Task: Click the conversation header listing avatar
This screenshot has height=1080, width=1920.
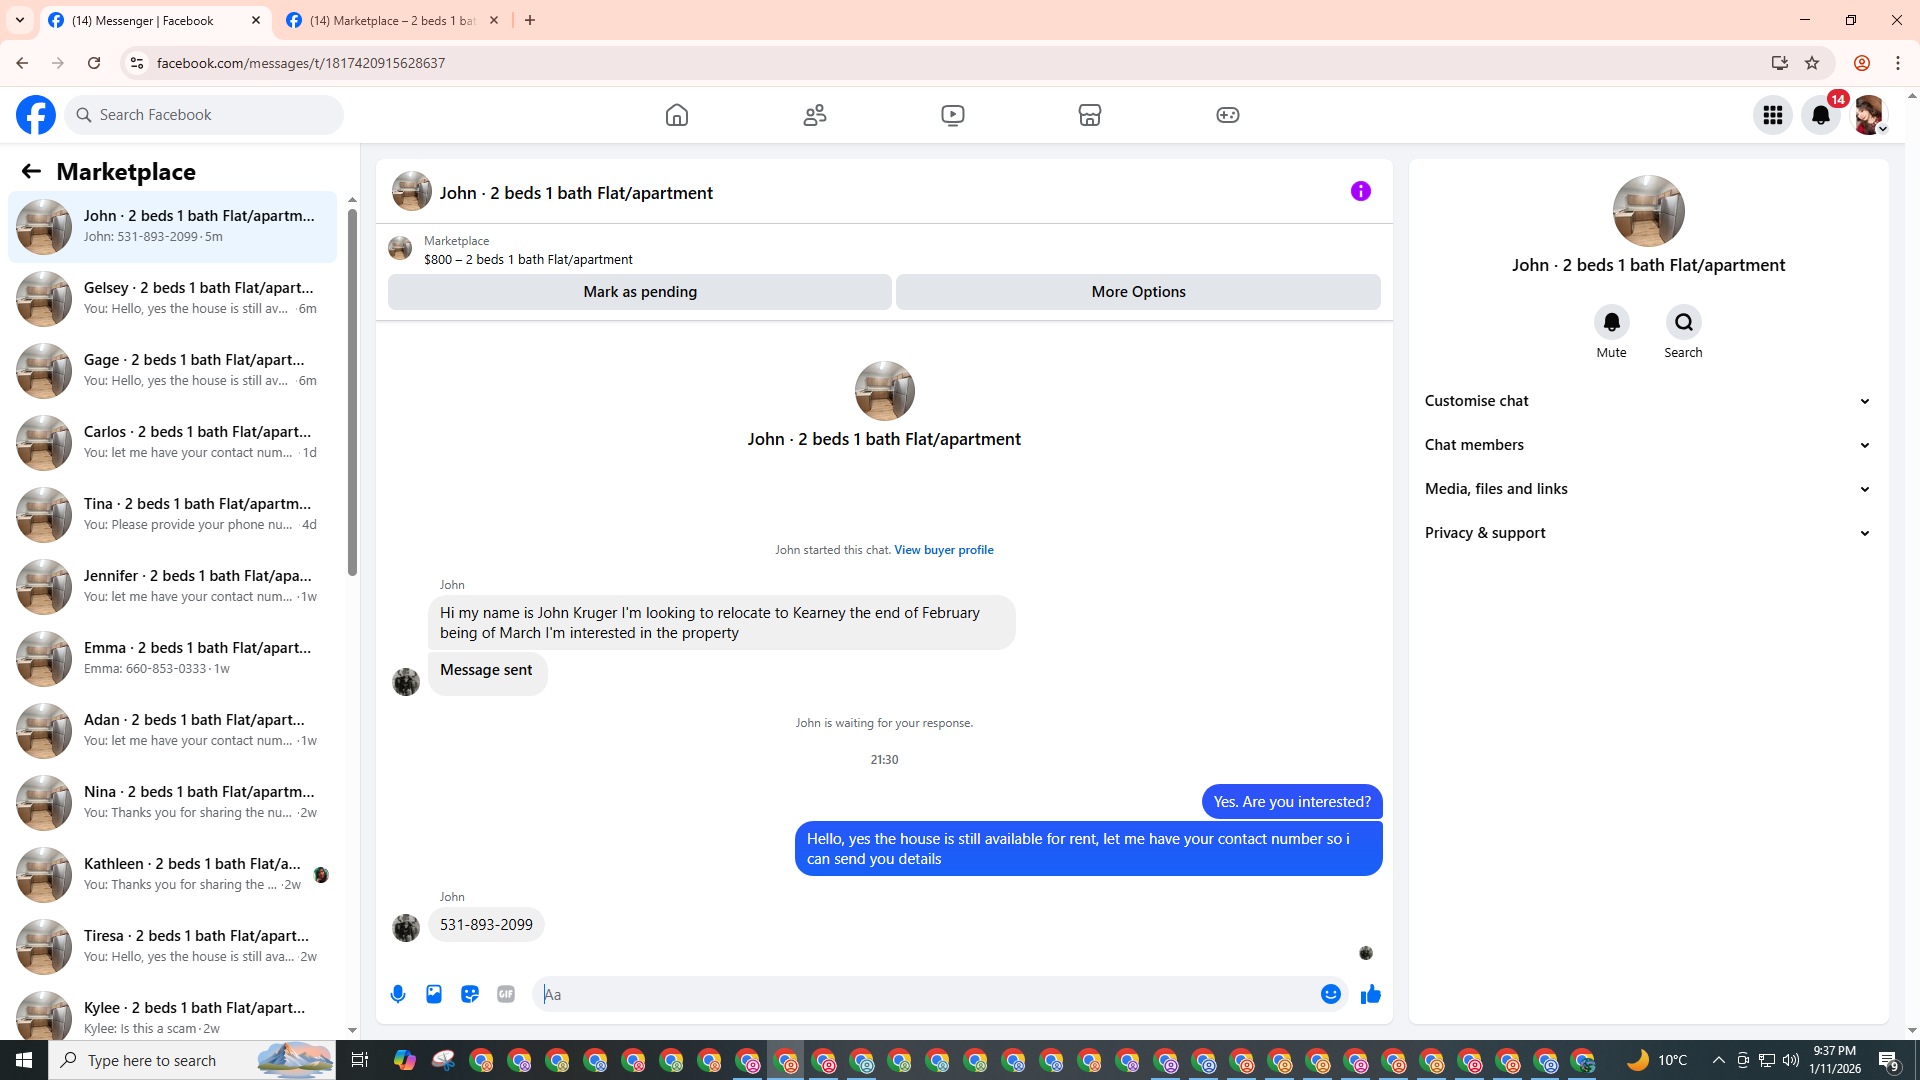Action: [412, 191]
